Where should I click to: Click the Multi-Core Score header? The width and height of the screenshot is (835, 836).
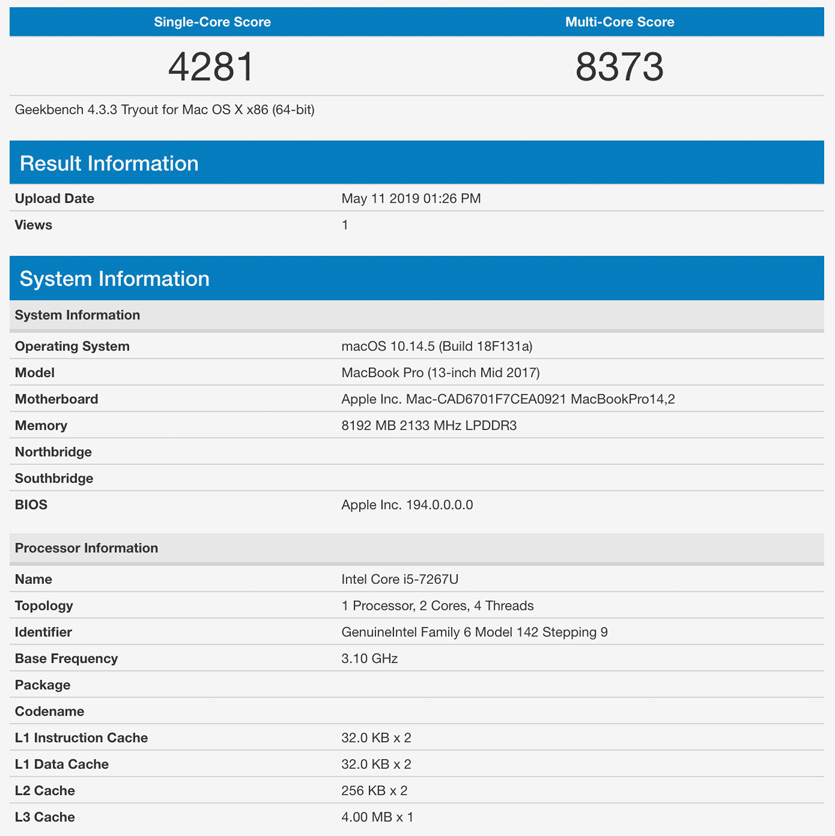pos(620,22)
